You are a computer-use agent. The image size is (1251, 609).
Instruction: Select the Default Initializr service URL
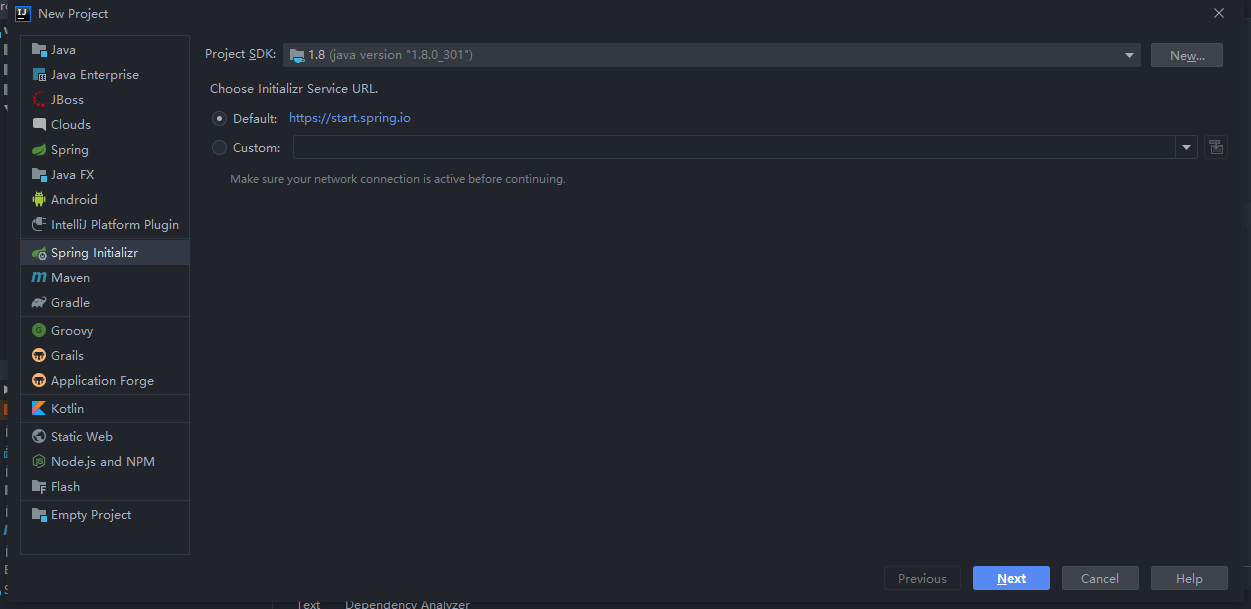pyautogui.click(x=219, y=117)
